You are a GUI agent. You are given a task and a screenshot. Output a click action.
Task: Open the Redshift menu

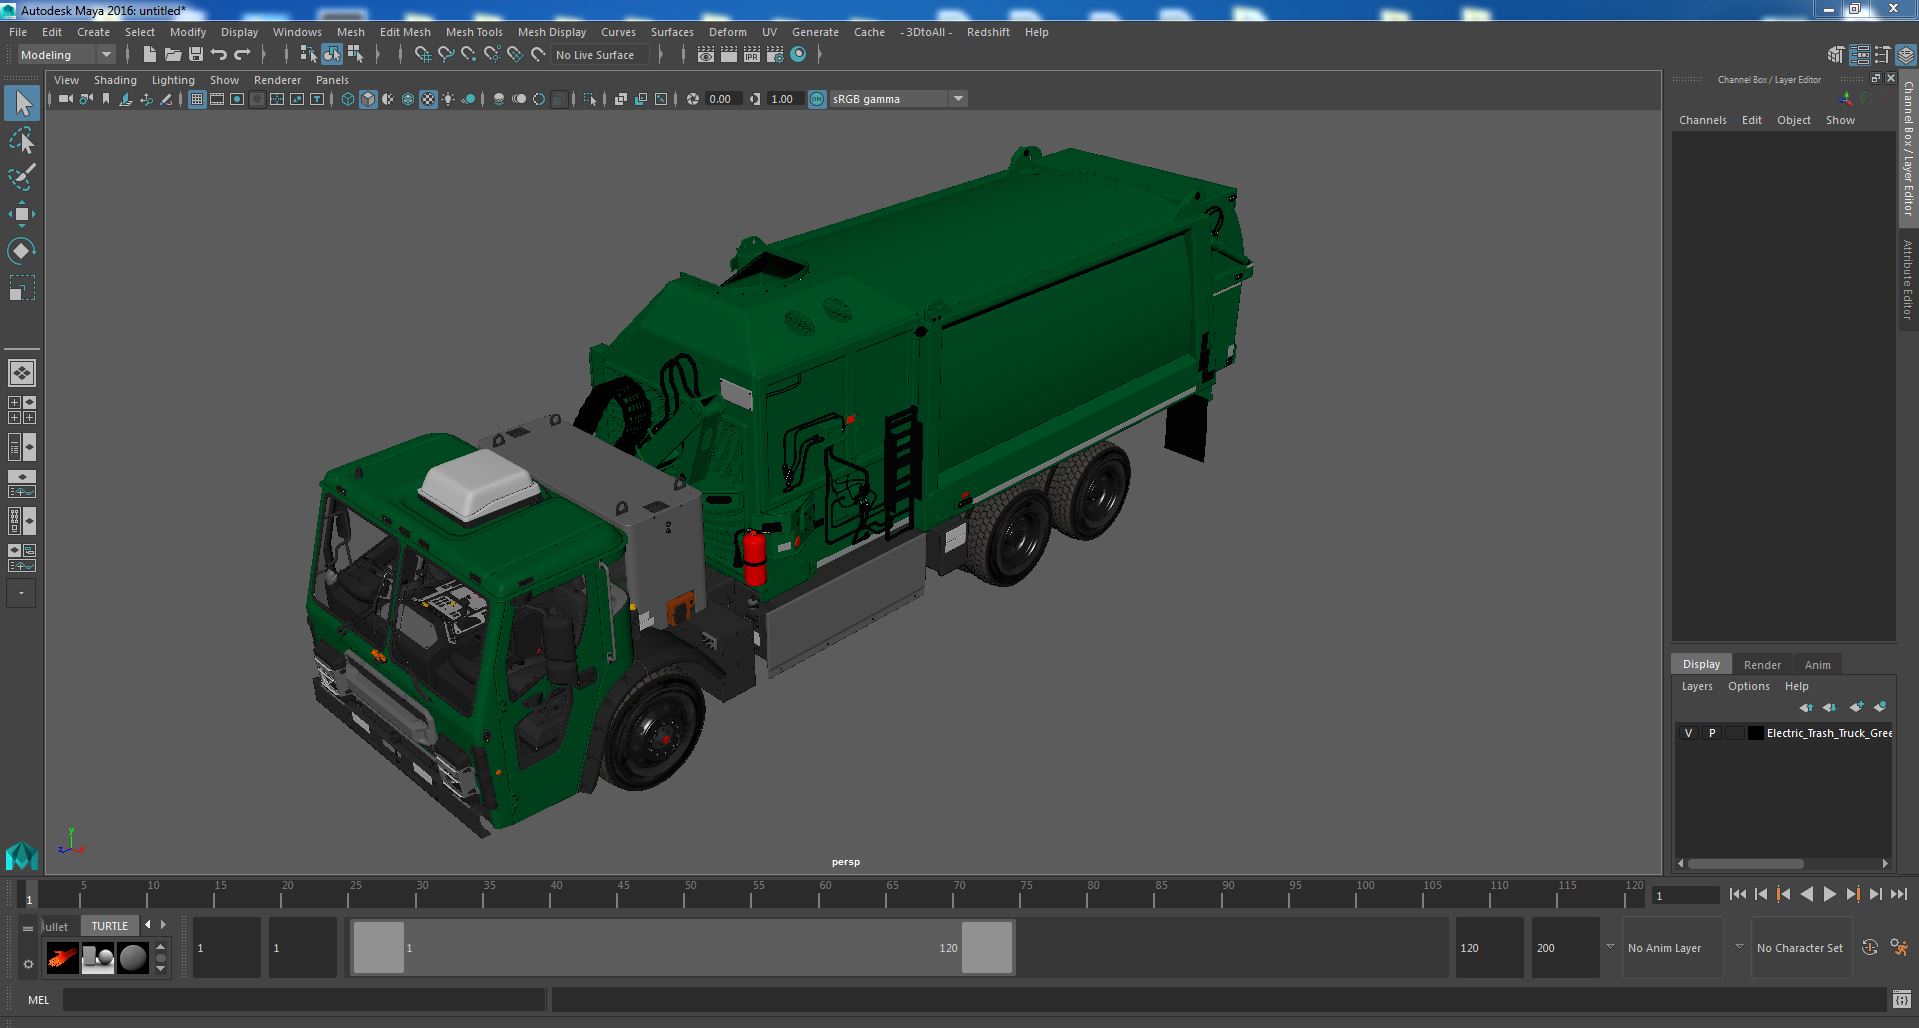click(x=988, y=32)
